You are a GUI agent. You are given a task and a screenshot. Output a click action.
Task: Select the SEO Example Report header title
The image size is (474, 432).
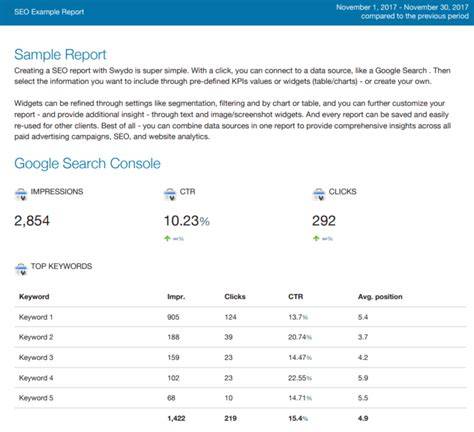click(x=49, y=12)
